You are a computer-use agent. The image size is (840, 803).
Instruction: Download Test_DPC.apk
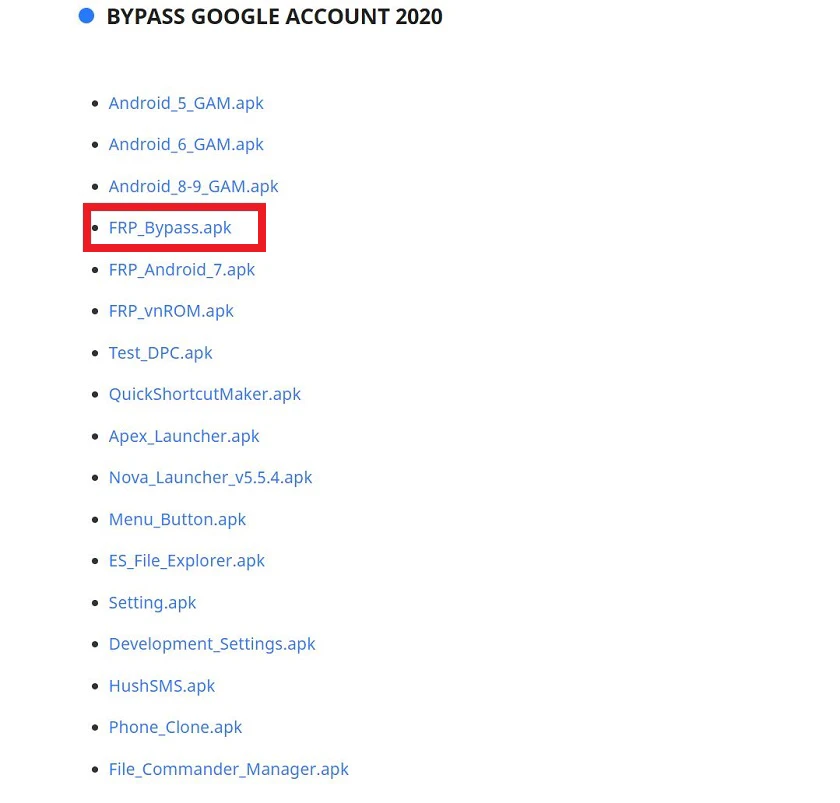160,353
